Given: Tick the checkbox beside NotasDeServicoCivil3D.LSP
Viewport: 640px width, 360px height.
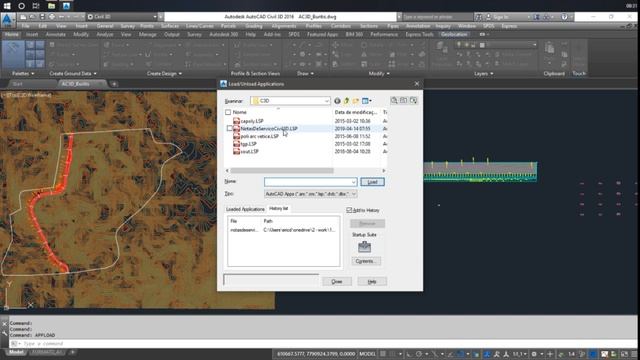Looking at the screenshot, I should pos(229,129).
